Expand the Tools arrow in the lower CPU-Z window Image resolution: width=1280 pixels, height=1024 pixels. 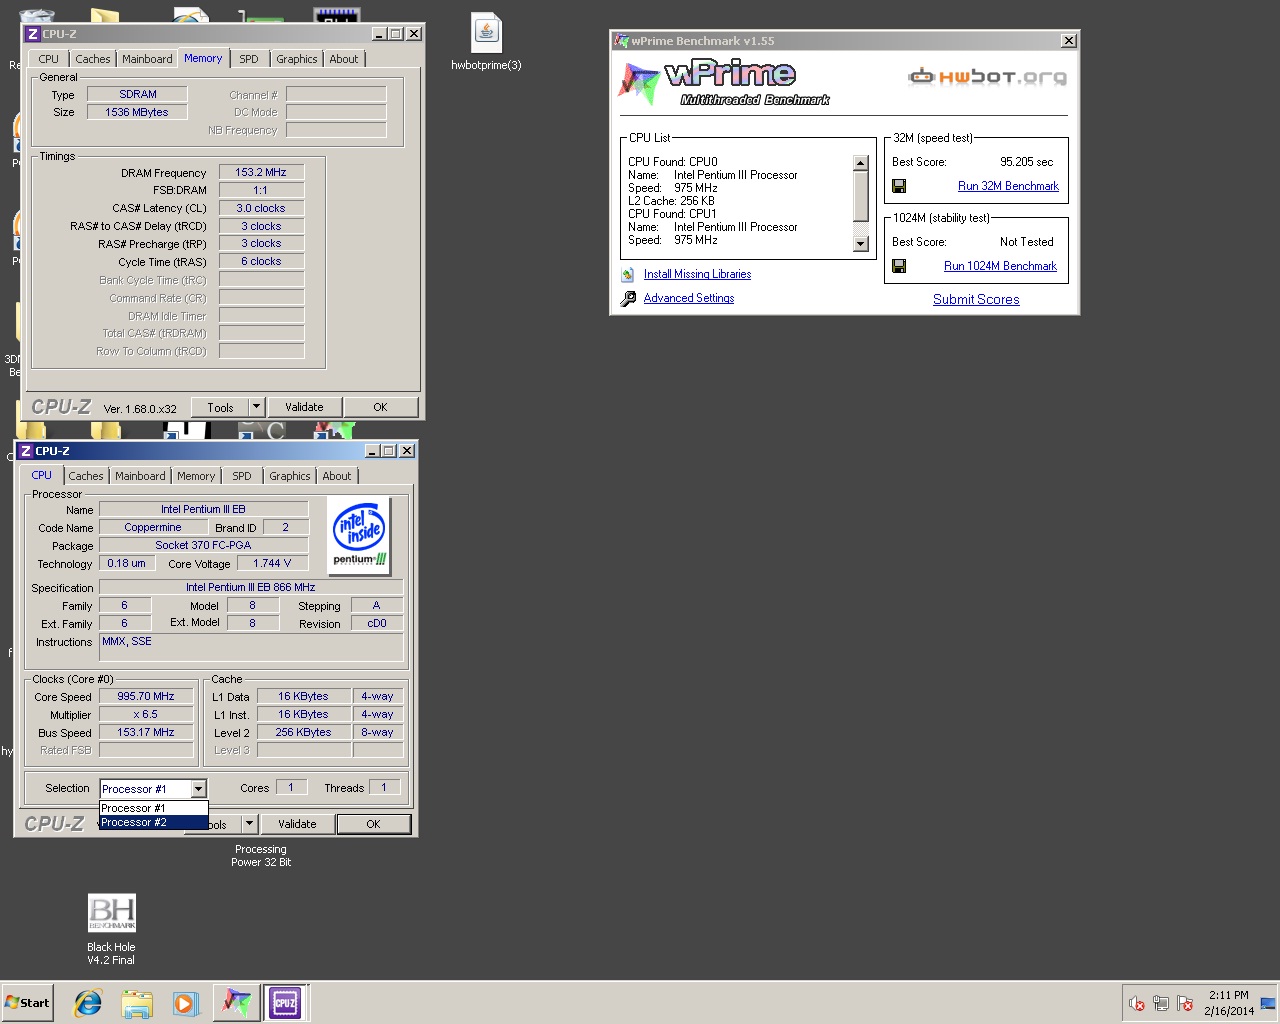(x=249, y=824)
